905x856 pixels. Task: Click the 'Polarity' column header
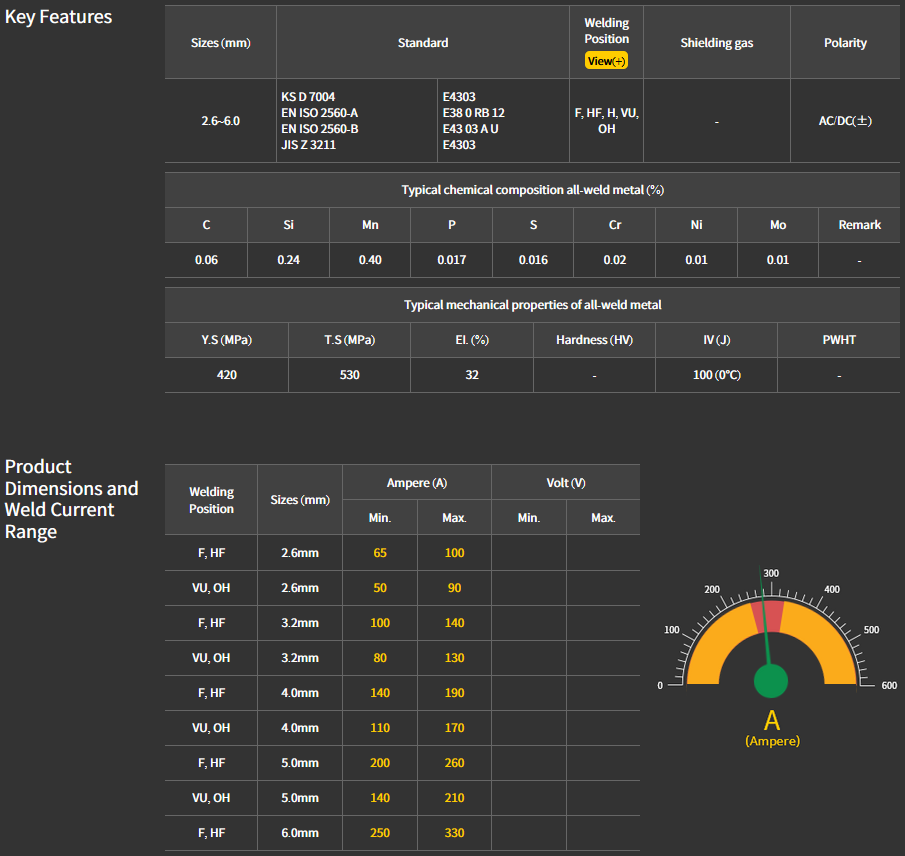845,43
